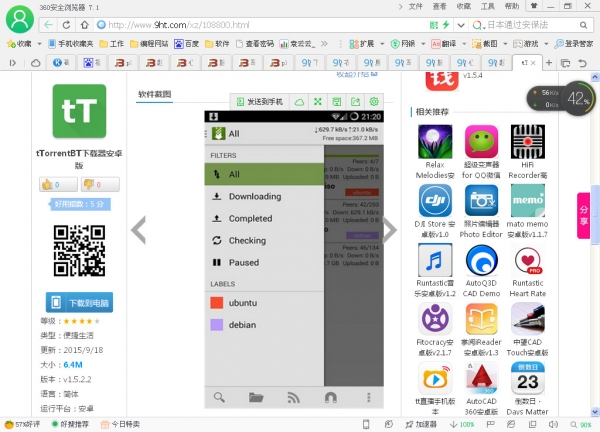Expand more bookmarks chevron

point(324,44)
